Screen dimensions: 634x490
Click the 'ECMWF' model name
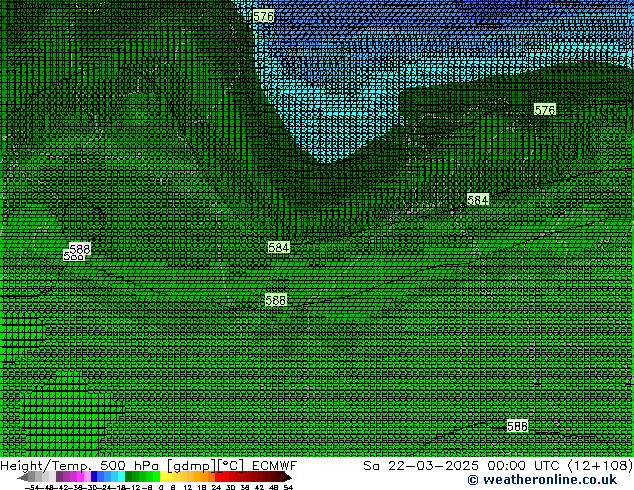tap(275, 466)
